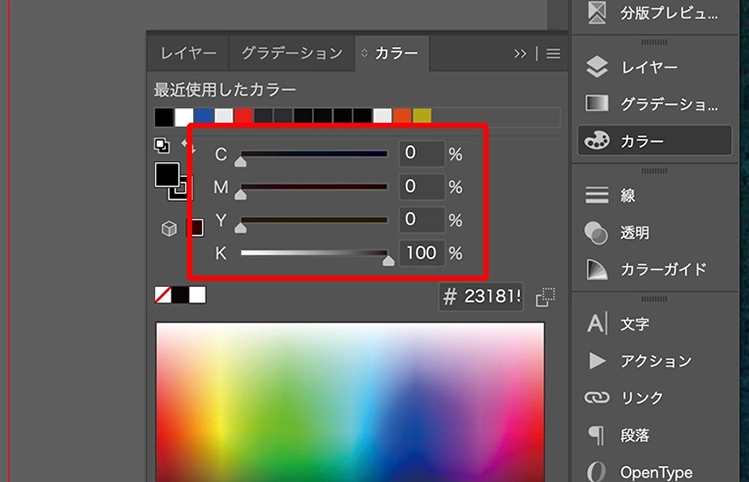The width and height of the screenshot is (749, 482).
Task: Switch to the レイヤー tab
Action: tap(188, 53)
